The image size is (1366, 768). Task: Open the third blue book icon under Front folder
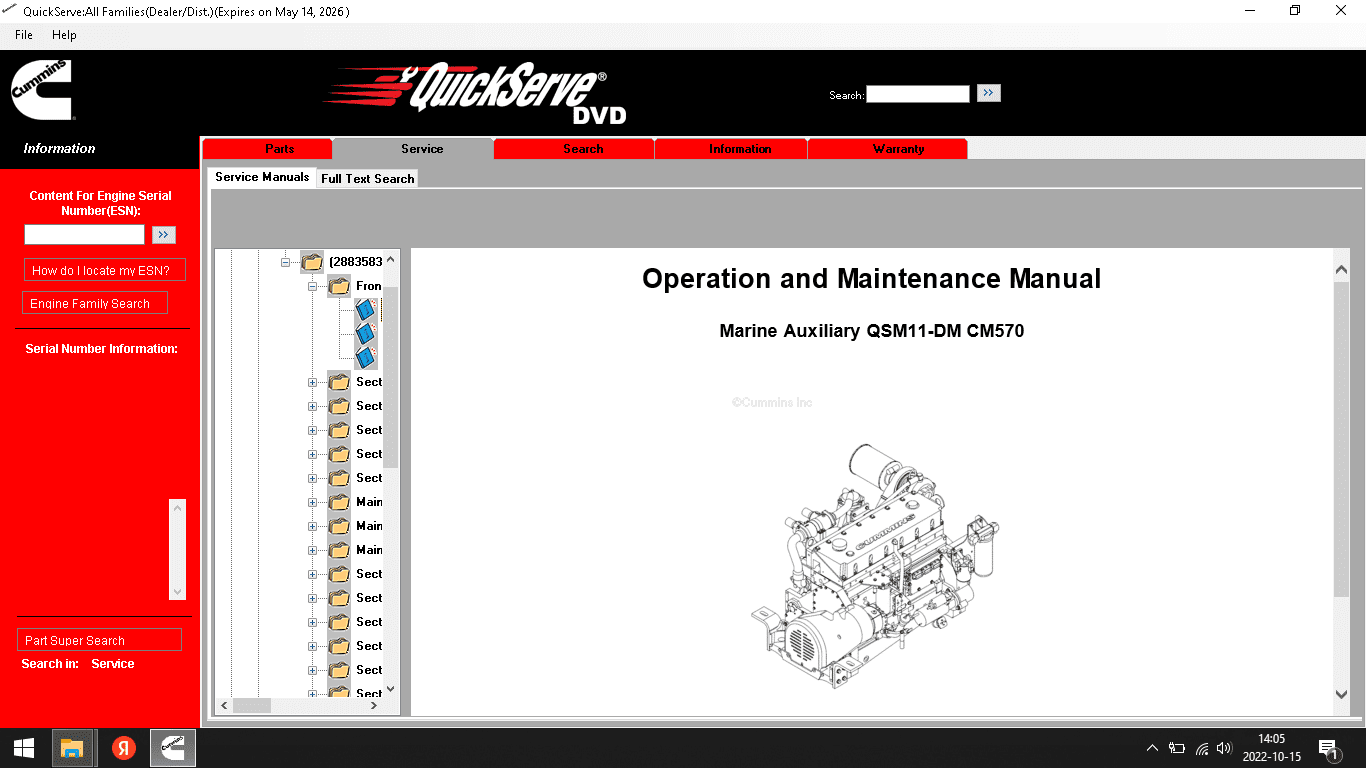coord(365,357)
